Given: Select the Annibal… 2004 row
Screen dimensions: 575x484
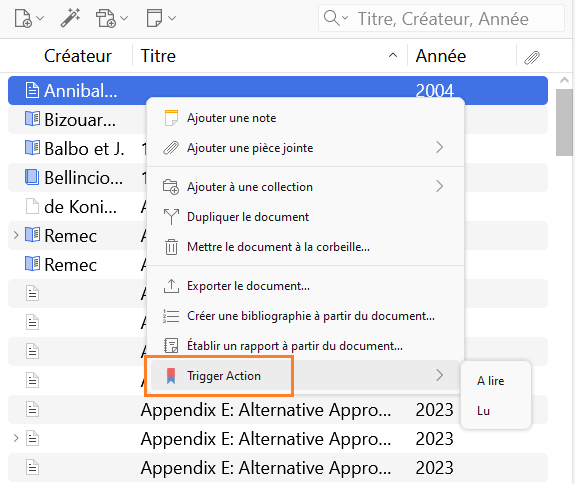Looking at the screenshot, I should coord(278,91).
